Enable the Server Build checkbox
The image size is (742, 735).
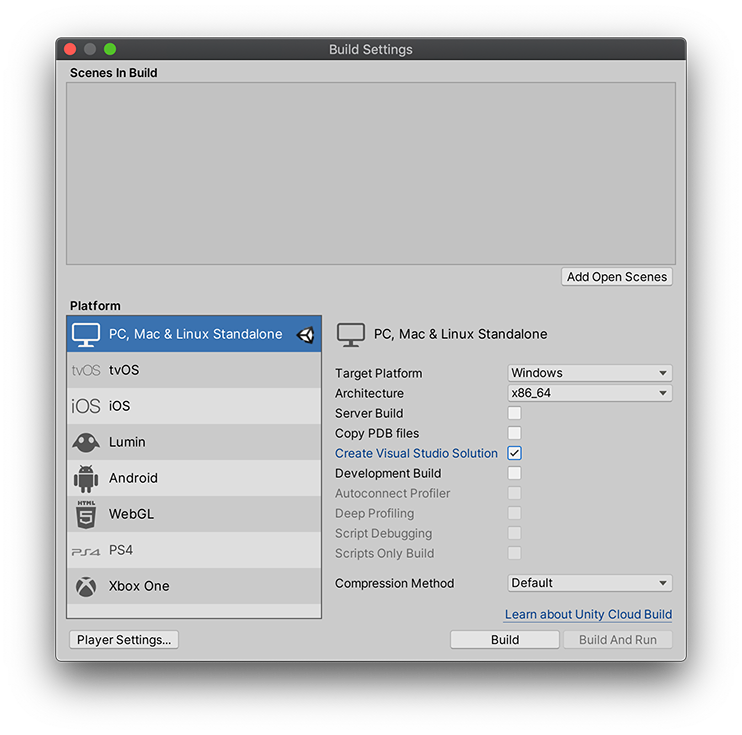(x=514, y=413)
